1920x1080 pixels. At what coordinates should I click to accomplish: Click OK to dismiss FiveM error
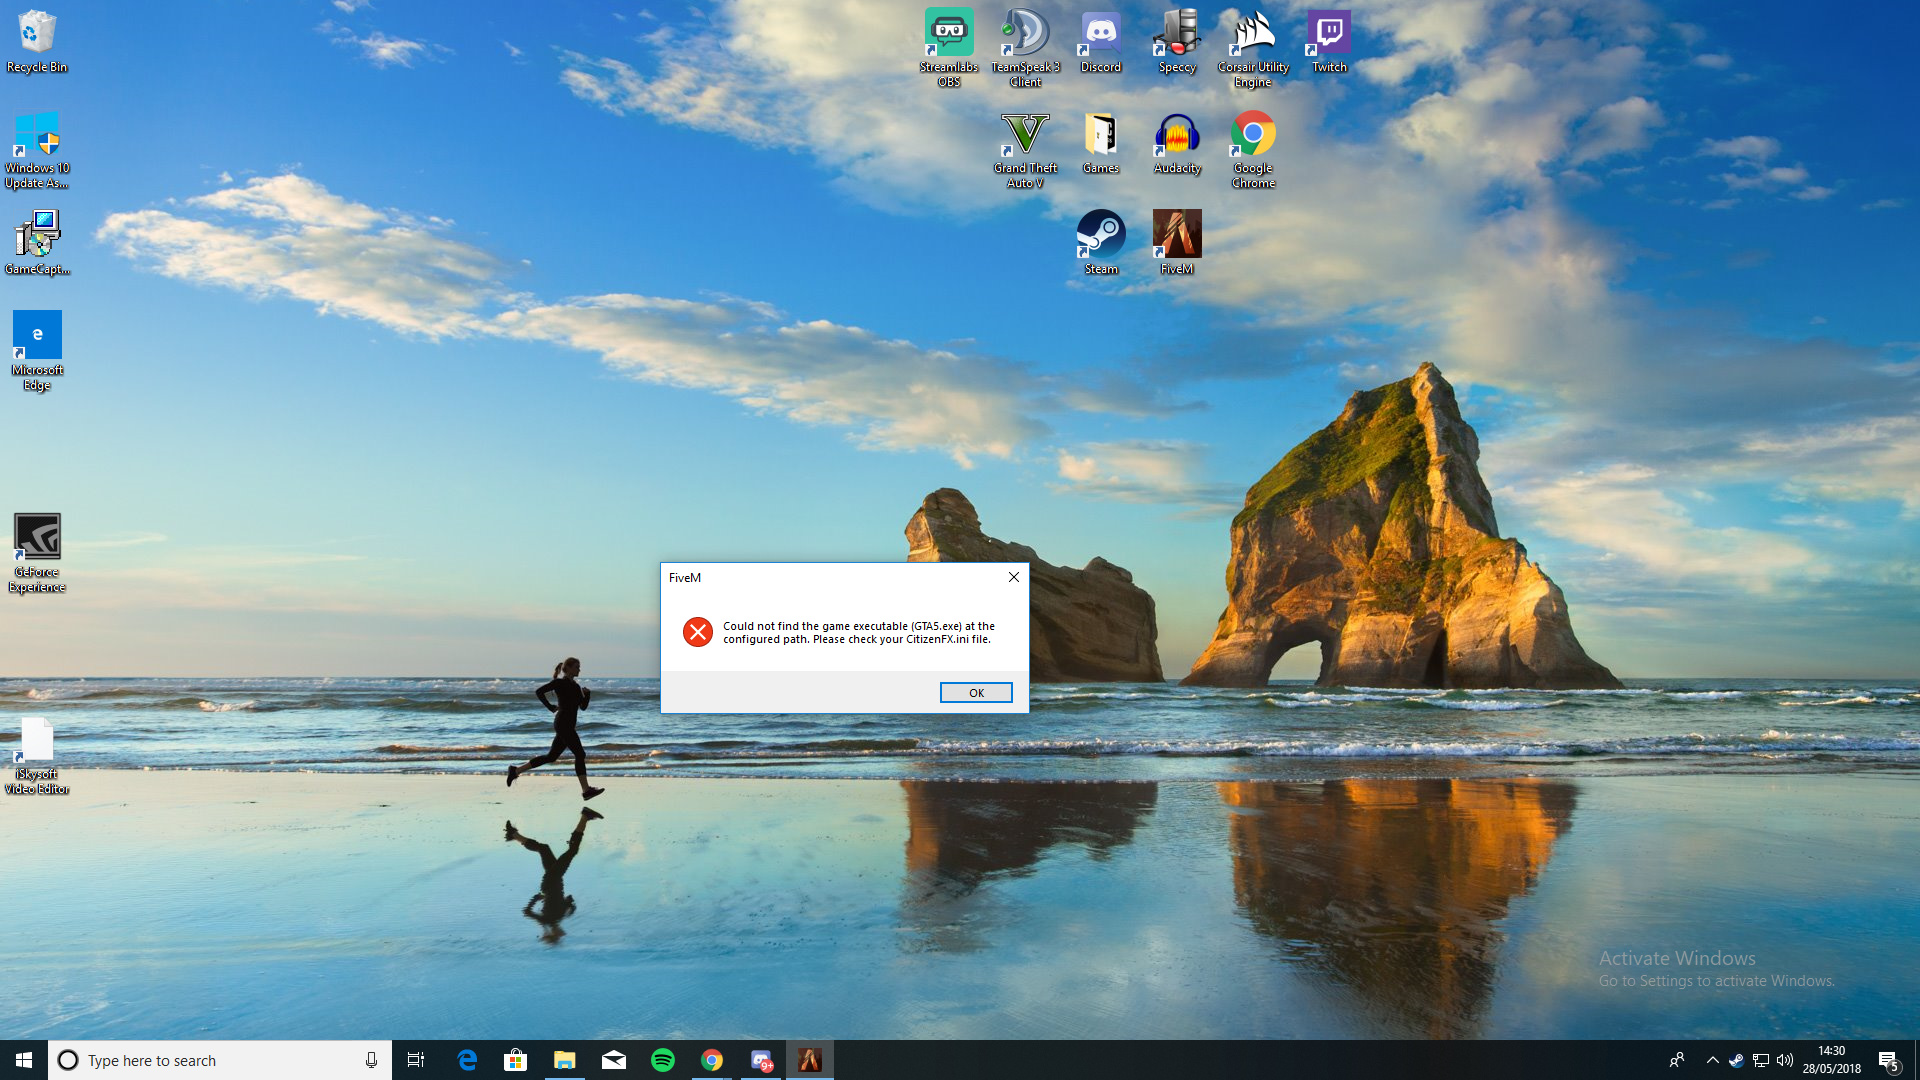[x=976, y=692]
